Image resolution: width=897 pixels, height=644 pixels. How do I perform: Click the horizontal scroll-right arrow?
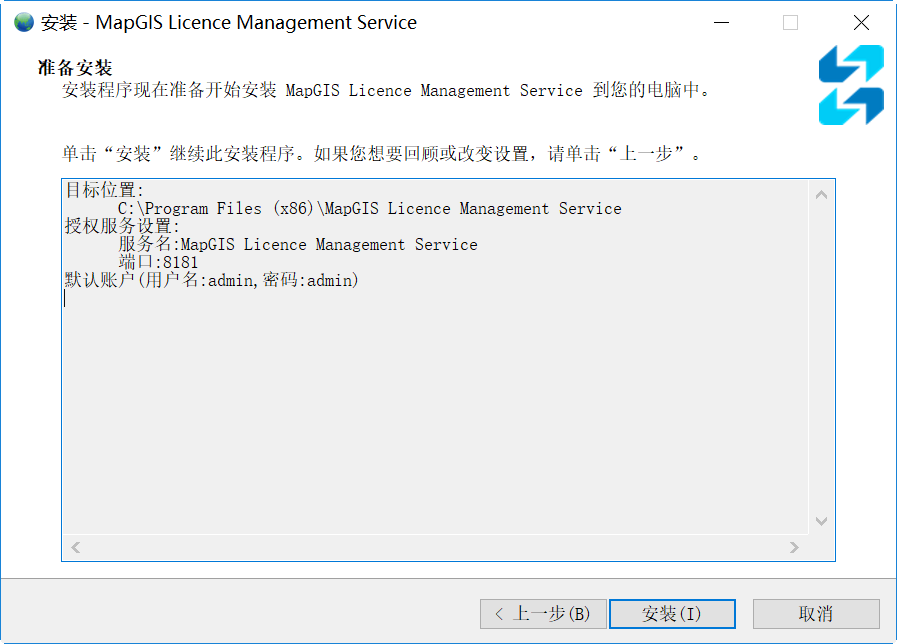[795, 548]
